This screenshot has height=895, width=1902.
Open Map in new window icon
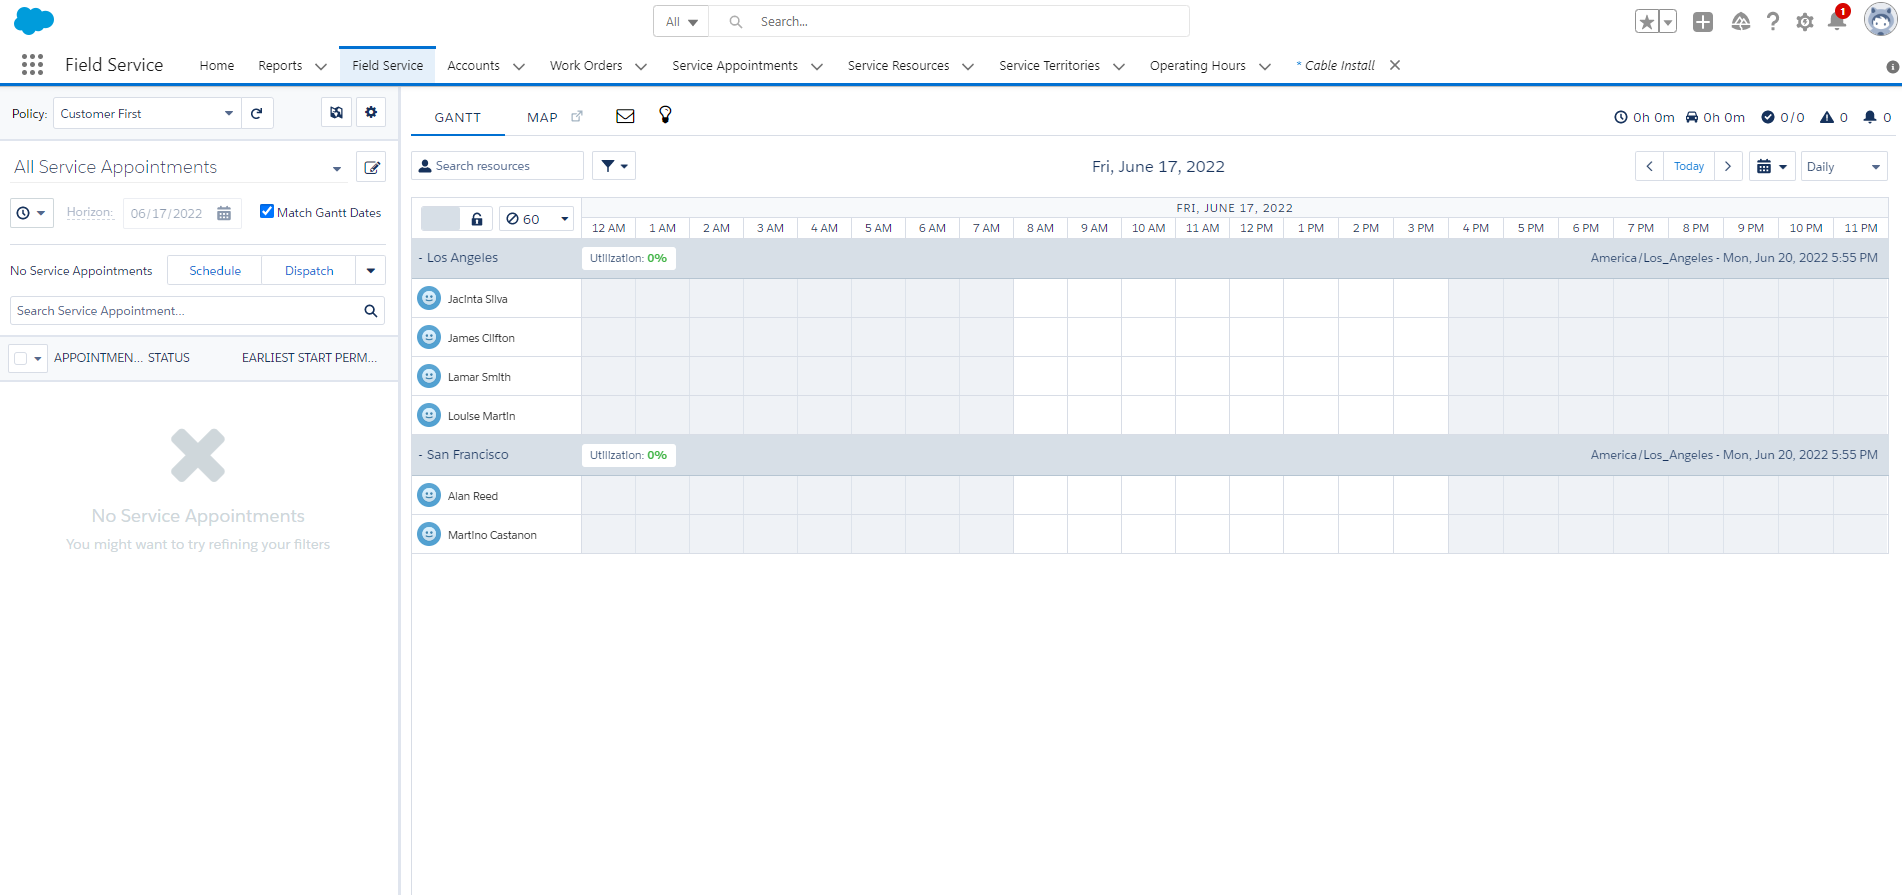(x=577, y=117)
